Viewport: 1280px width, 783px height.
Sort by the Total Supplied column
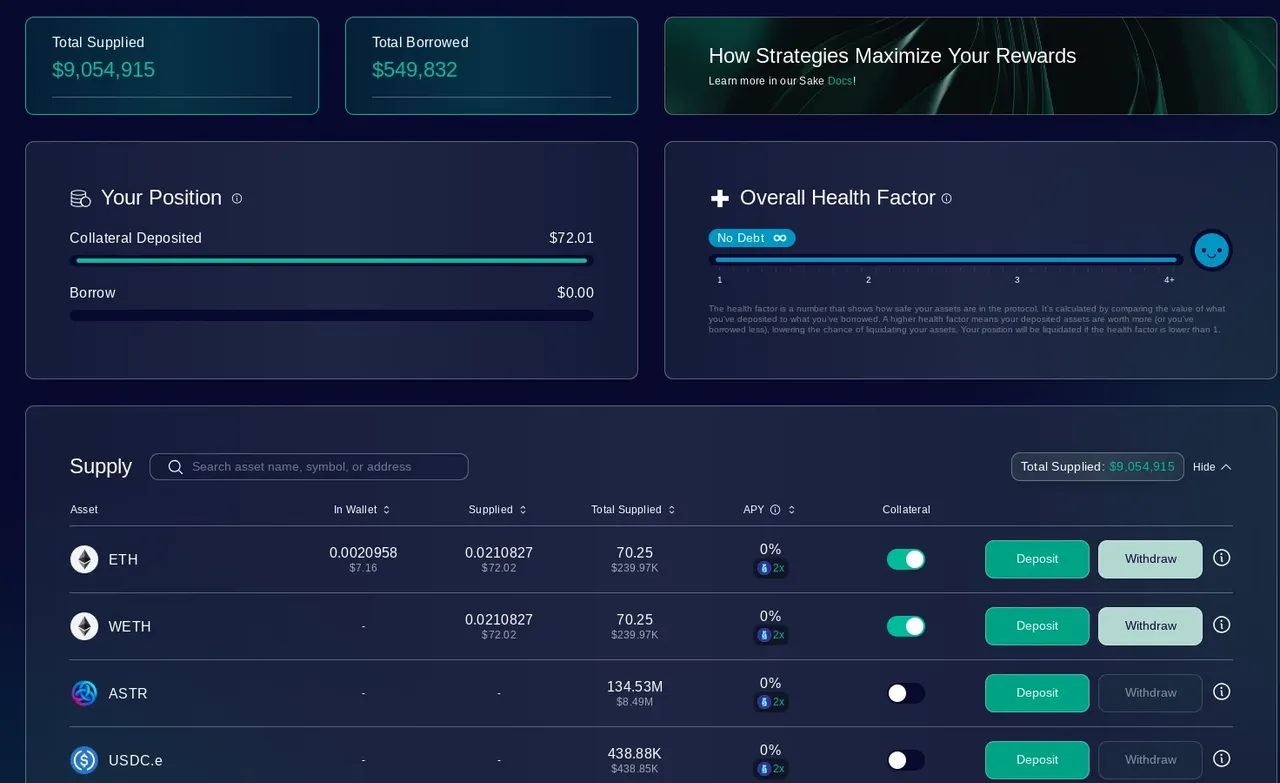[633, 510]
